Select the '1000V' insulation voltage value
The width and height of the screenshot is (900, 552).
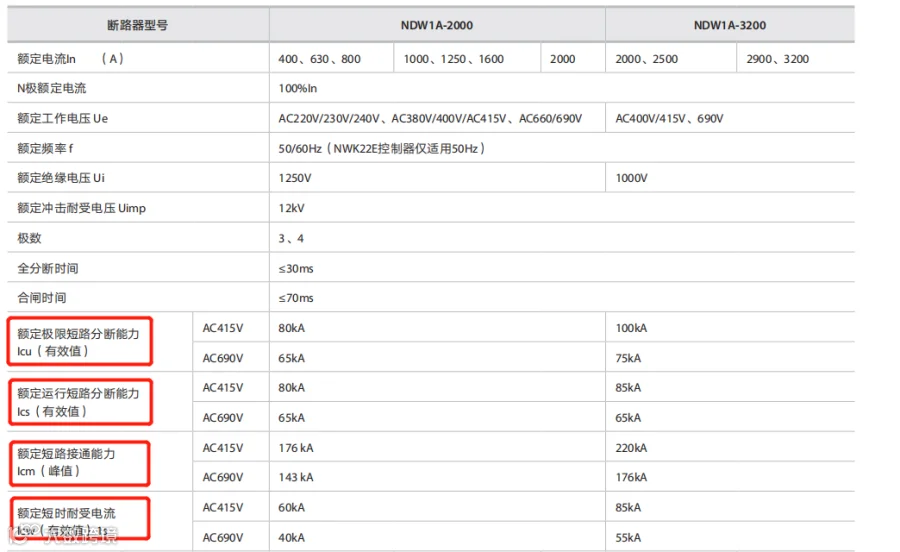pyautogui.click(x=631, y=178)
